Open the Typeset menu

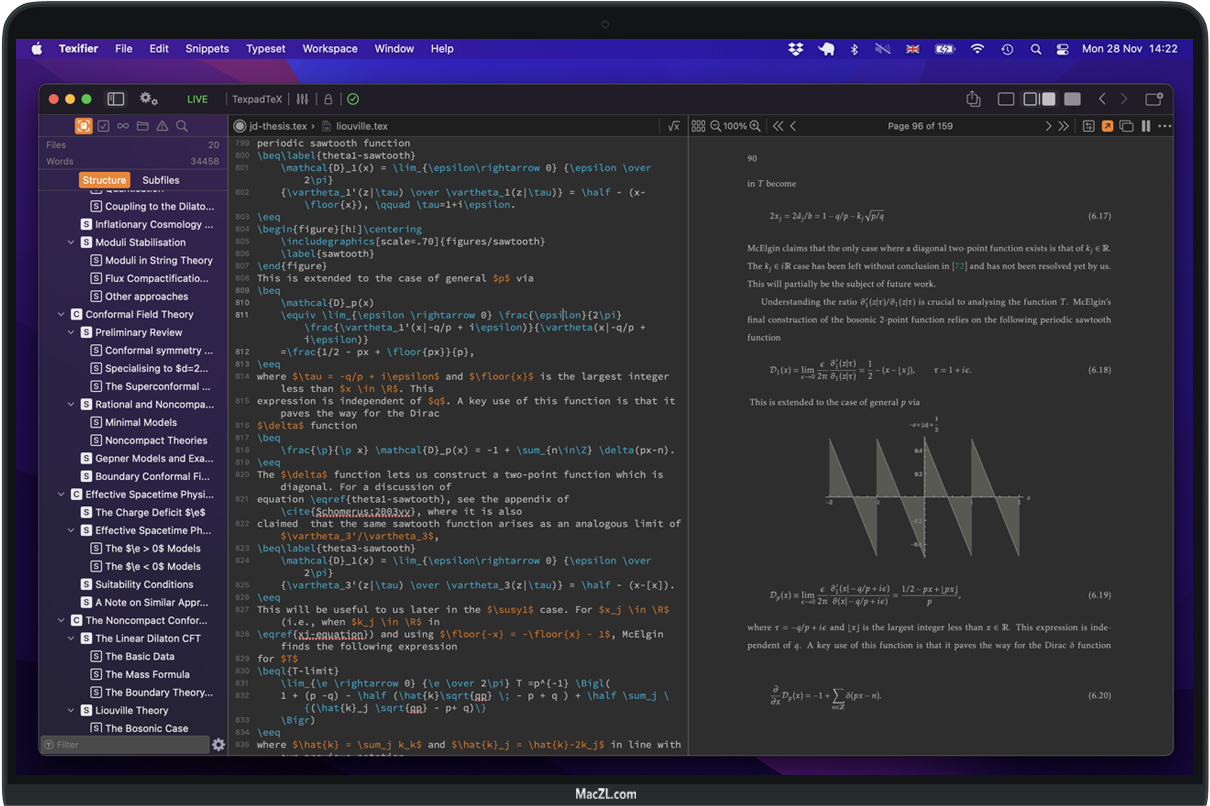pos(266,48)
